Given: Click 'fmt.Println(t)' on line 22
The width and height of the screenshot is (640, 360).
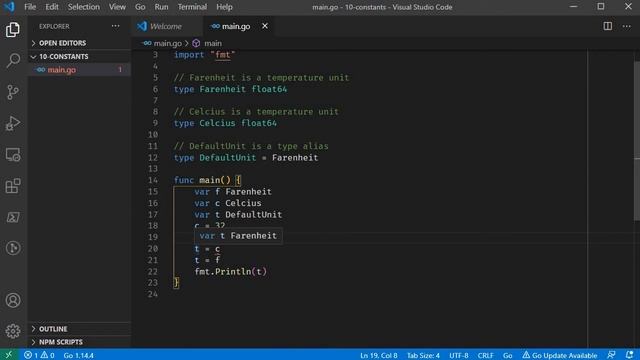Looking at the screenshot, I should pyautogui.click(x=231, y=271).
